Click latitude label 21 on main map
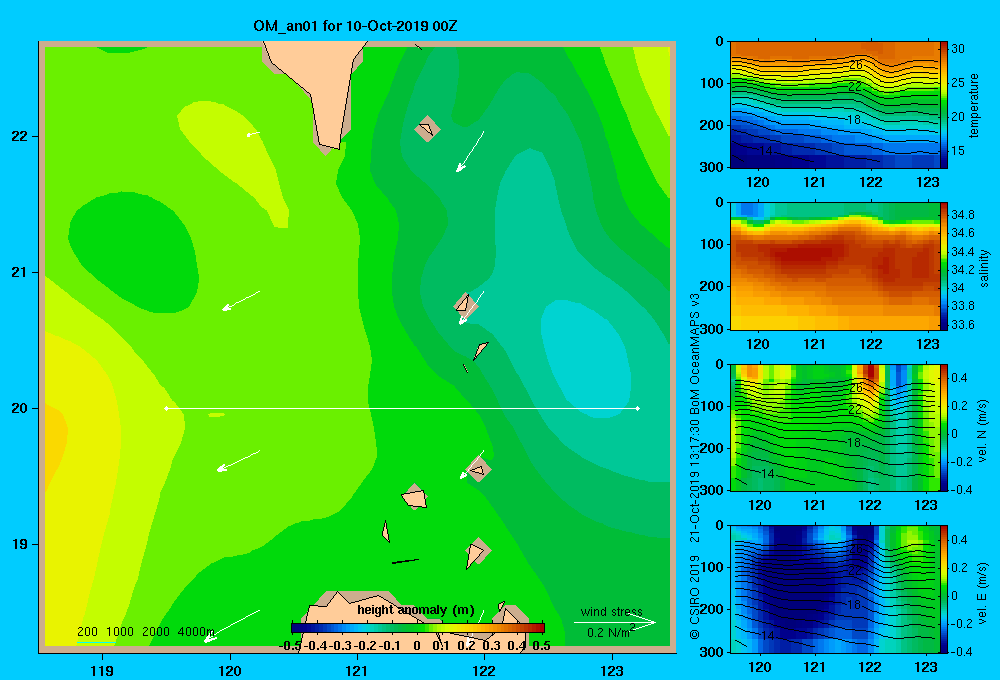This screenshot has height=680, width=1000. (x=19, y=272)
